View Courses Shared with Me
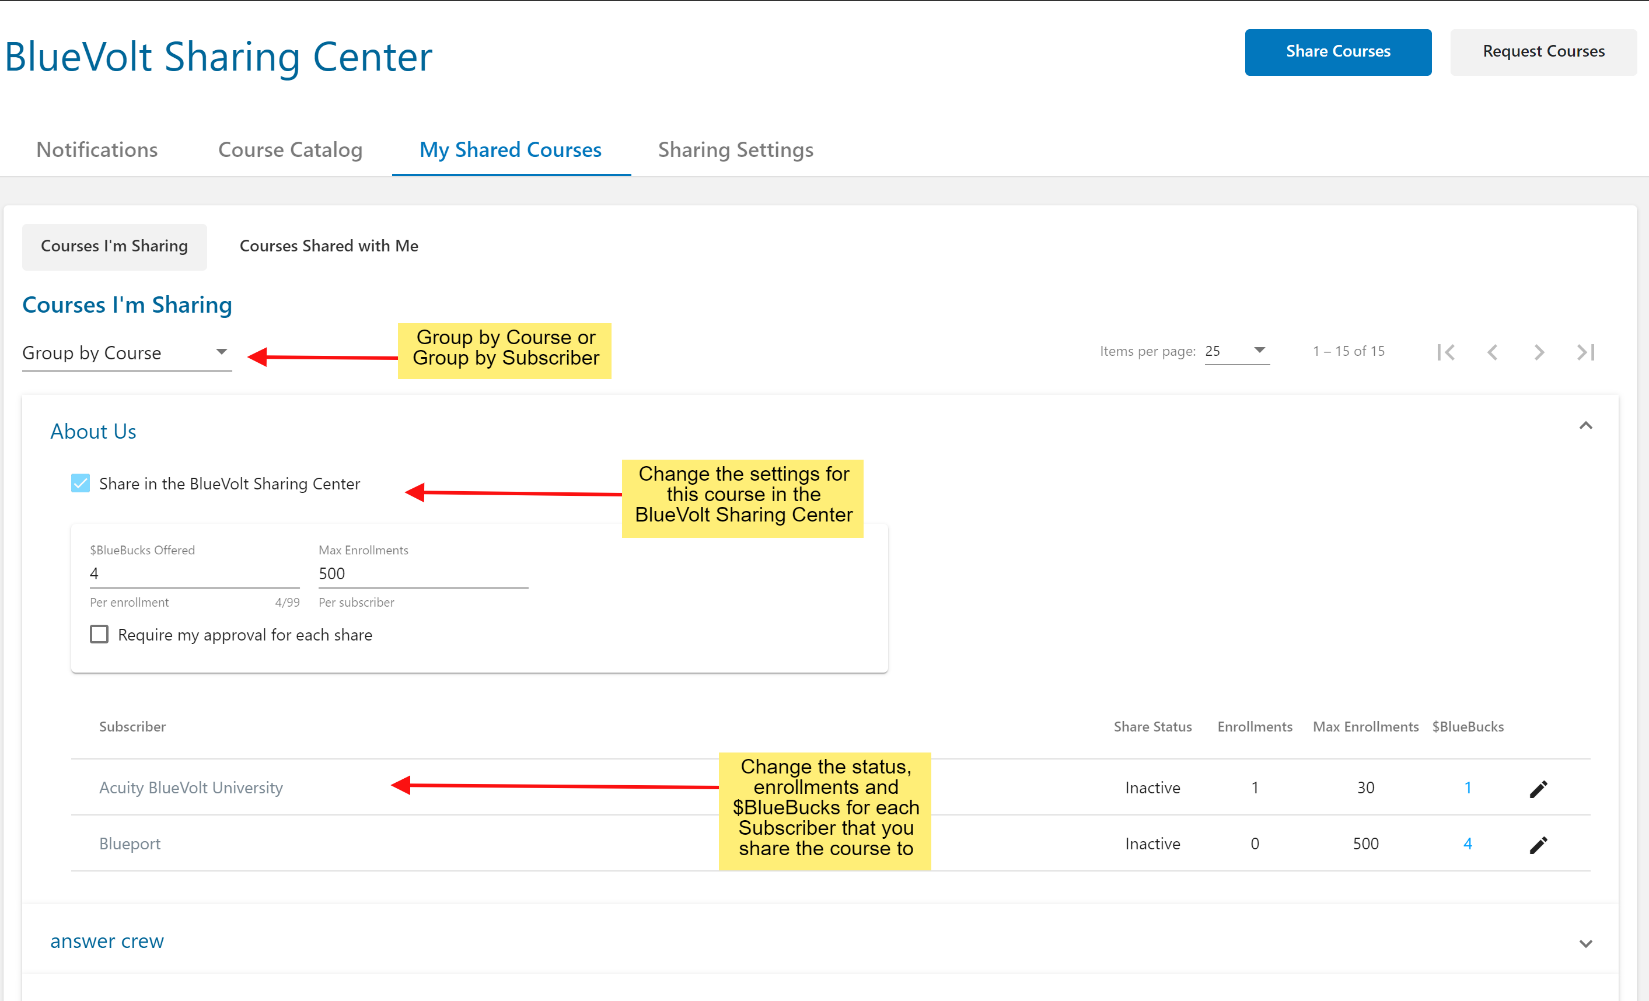This screenshot has height=1001, width=1649. point(328,246)
